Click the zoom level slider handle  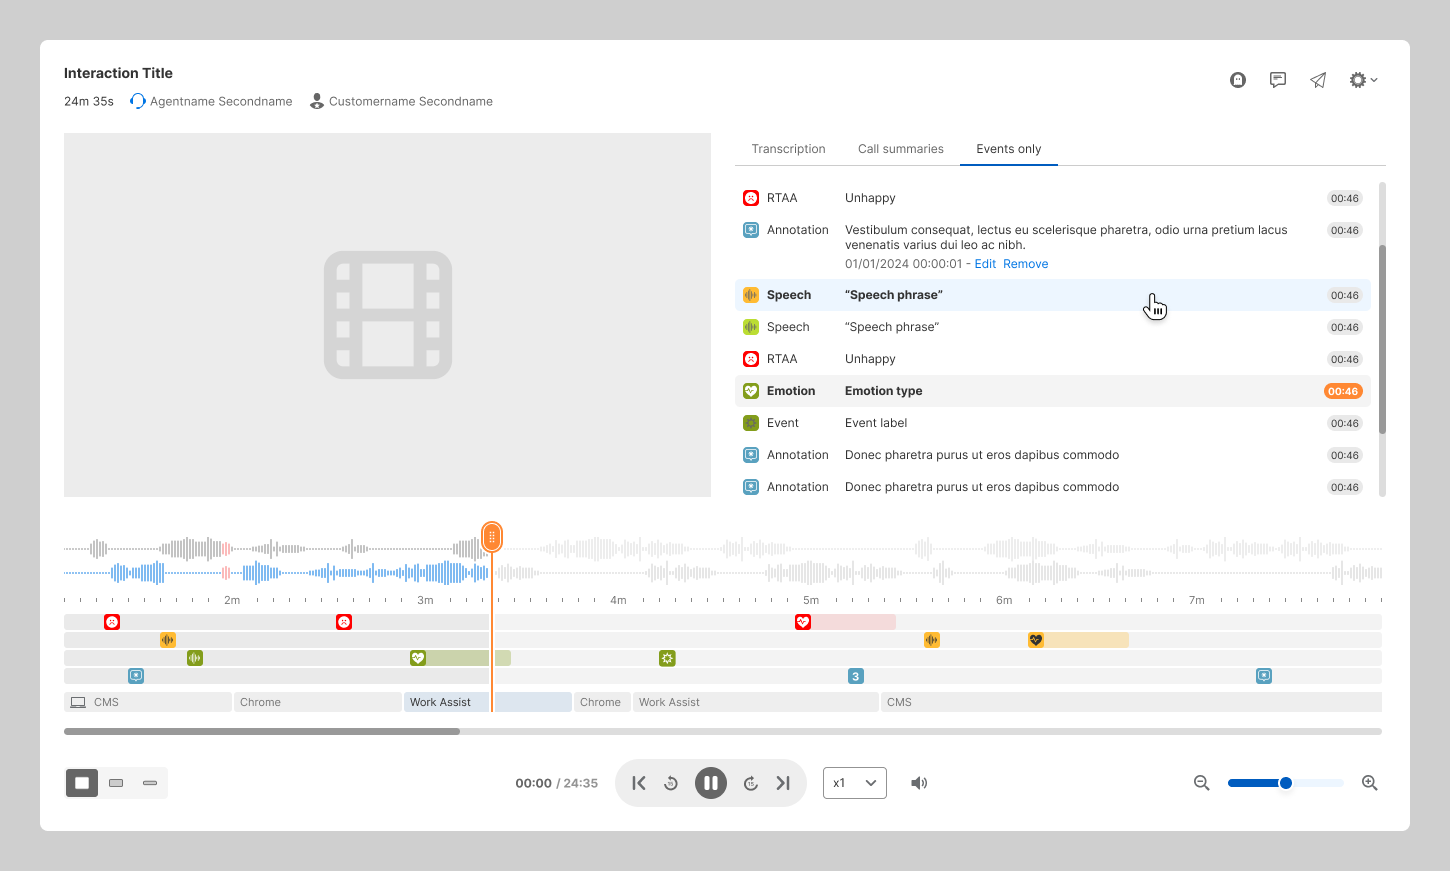tap(1286, 783)
